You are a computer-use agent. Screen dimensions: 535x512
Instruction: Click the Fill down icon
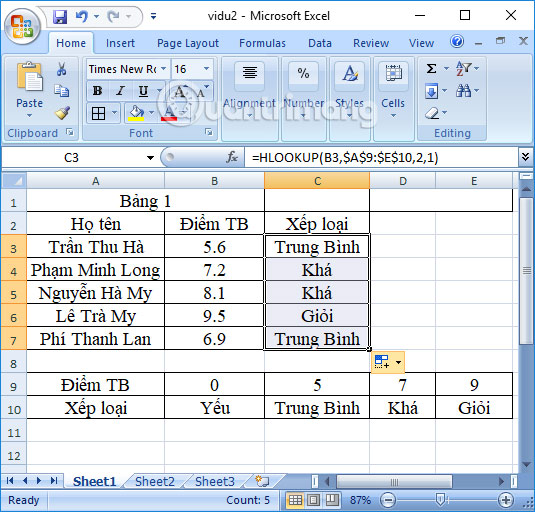tap(432, 91)
